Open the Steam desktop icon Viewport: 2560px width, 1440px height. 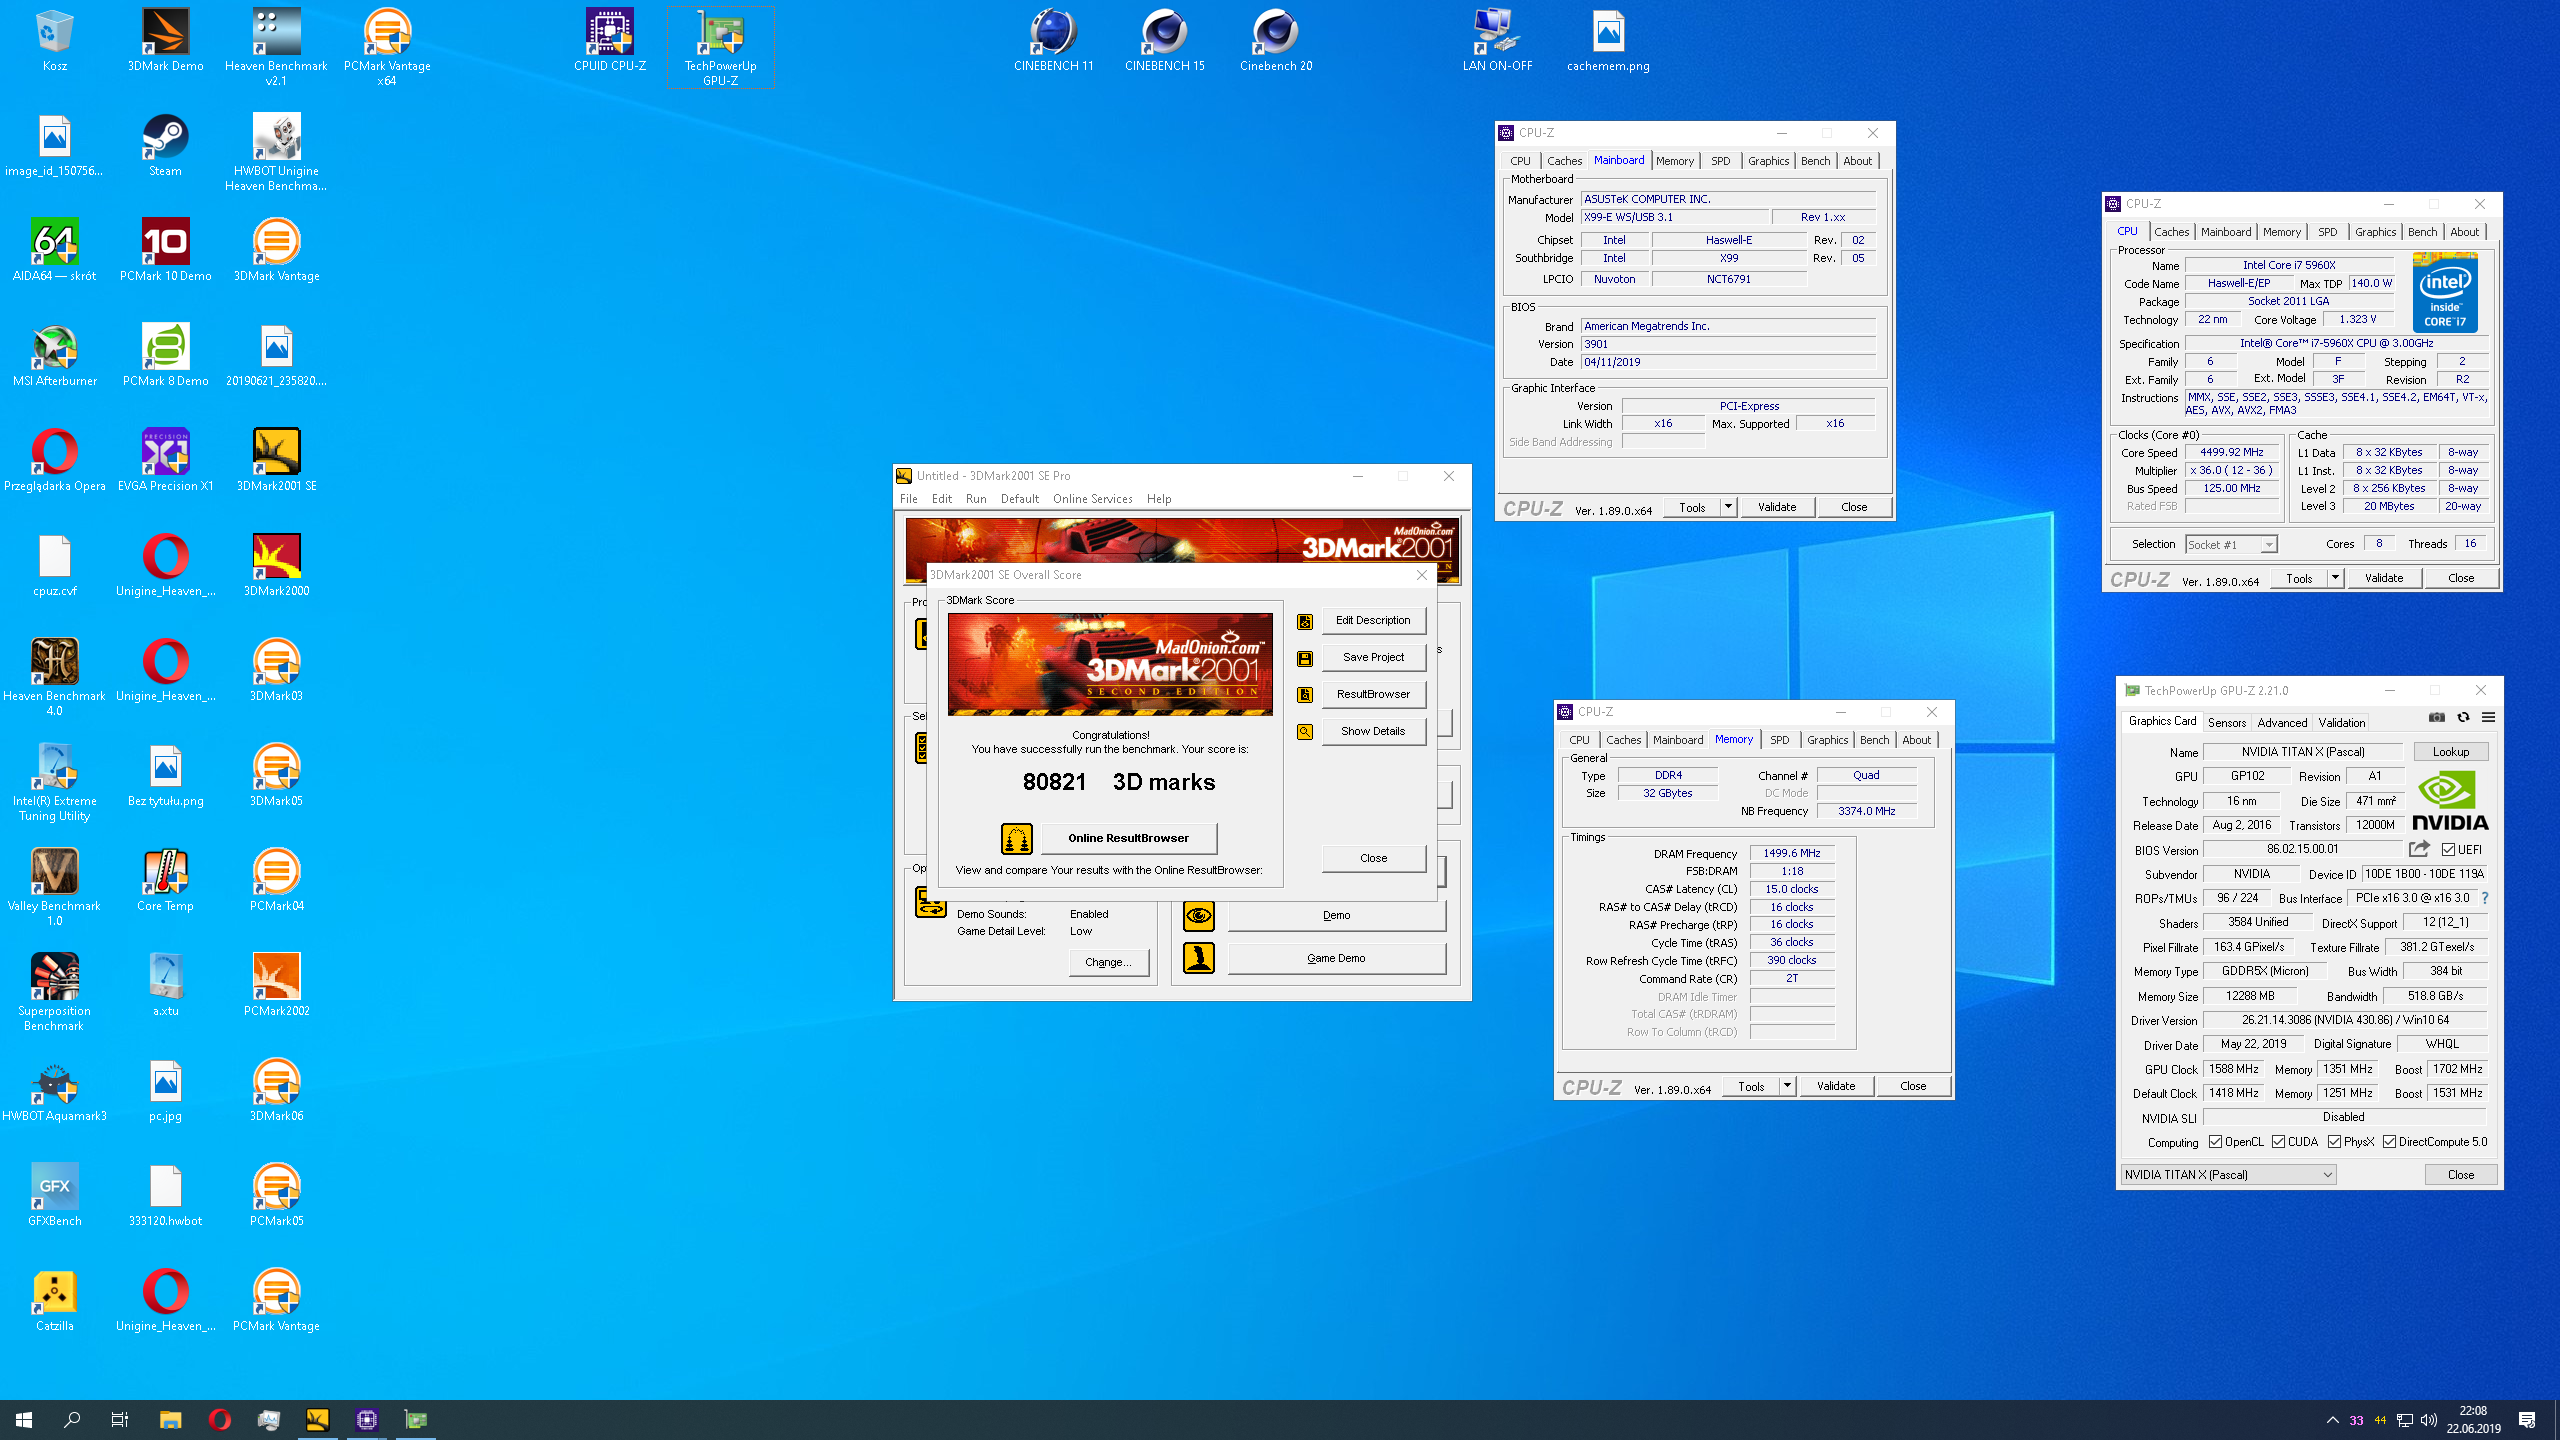point(165,146)
